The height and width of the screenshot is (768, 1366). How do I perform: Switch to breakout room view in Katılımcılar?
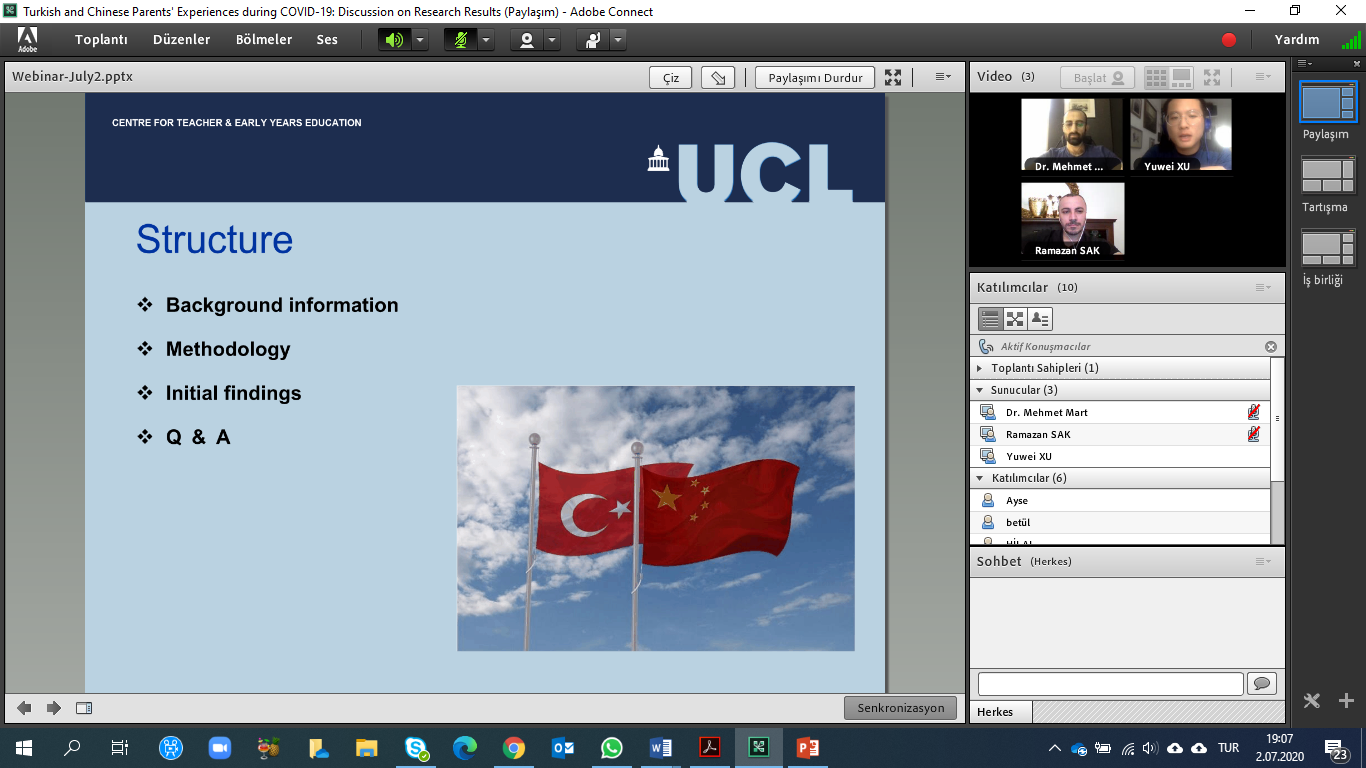1015,319
